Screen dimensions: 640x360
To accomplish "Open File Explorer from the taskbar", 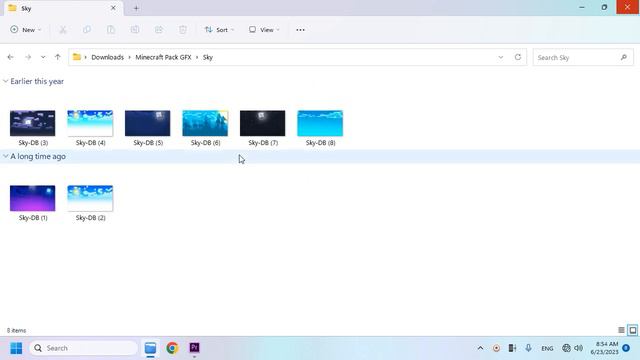I will click(151, 348).
